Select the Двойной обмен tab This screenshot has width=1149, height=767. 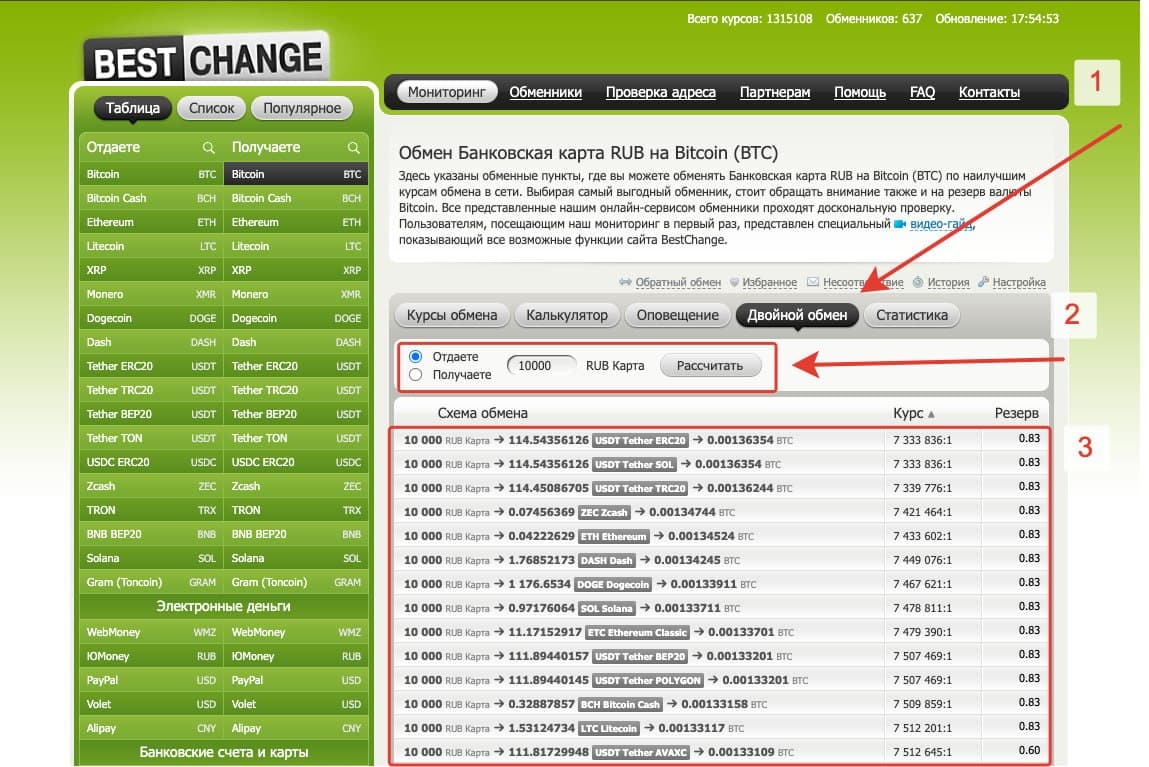797,316
